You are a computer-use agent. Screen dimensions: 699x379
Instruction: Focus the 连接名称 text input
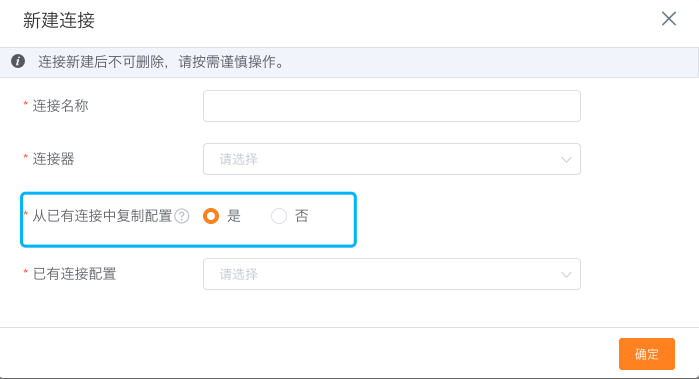pyautogui.click(x=392, y=106)
